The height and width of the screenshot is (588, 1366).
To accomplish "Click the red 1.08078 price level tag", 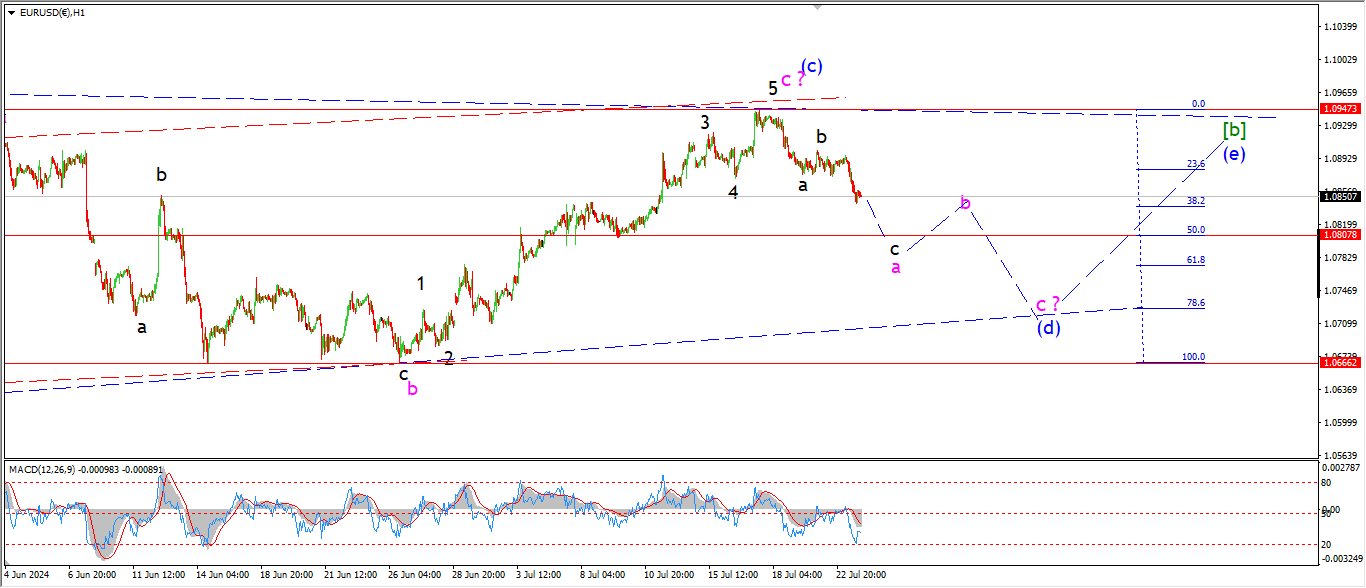I will 1337,235.
